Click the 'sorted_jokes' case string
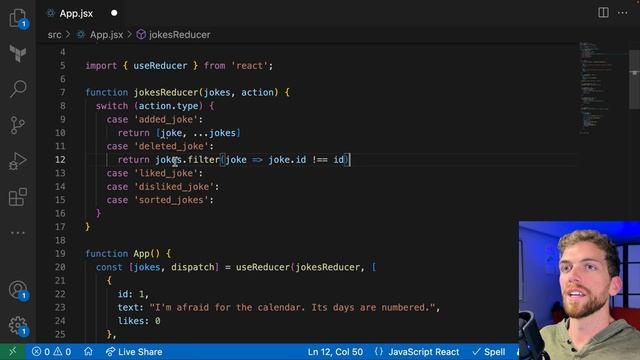This screenshot has height=360, width=640. (171, 200)
